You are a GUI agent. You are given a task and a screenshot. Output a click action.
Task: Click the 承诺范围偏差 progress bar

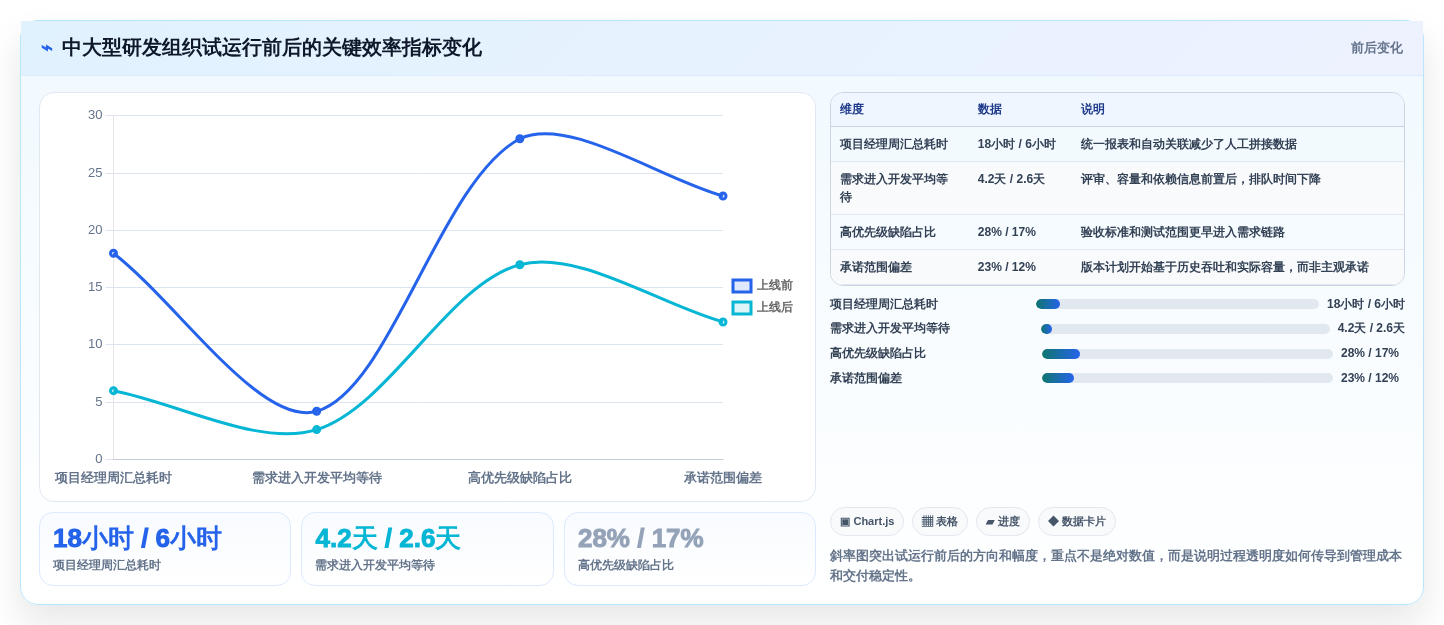[1187, 378]
